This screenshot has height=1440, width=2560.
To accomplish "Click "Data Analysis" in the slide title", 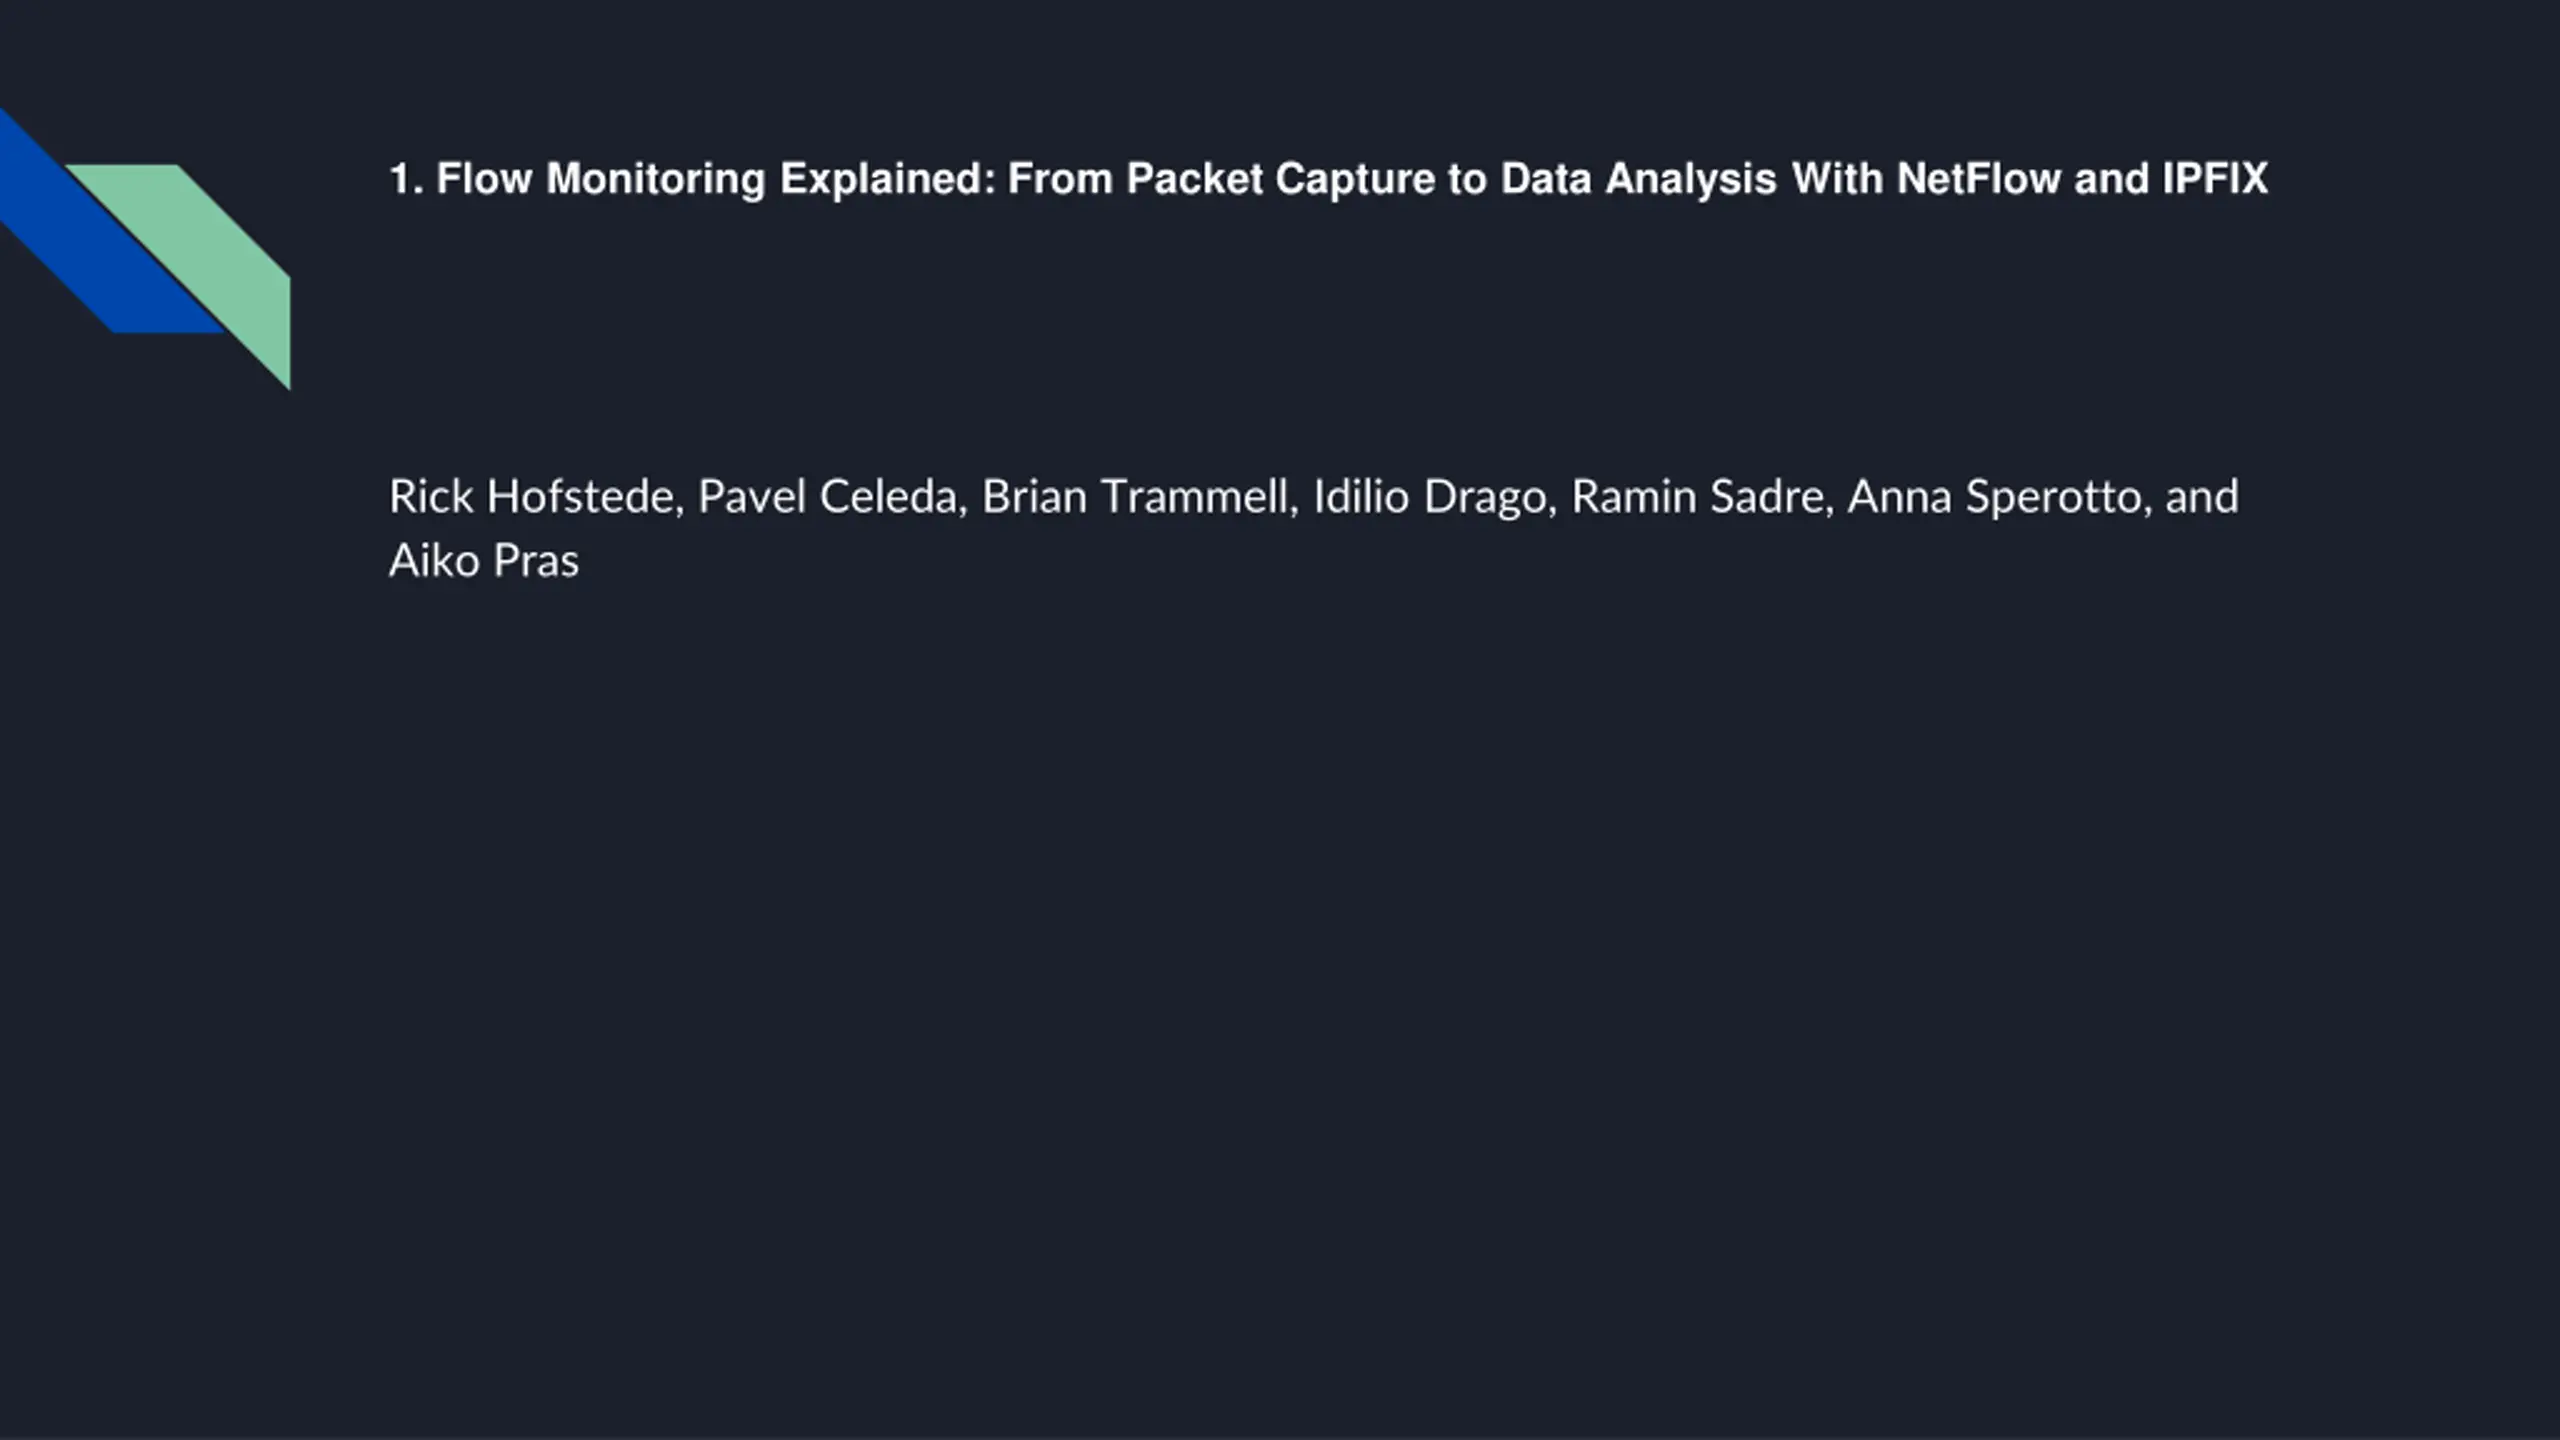I will pos(1638,180).
